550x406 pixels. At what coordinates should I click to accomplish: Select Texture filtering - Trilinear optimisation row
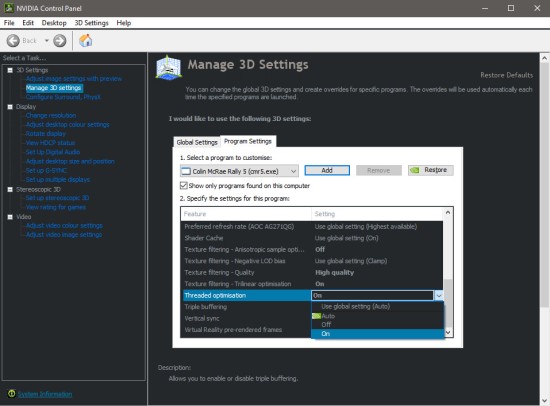pos(312,284)
